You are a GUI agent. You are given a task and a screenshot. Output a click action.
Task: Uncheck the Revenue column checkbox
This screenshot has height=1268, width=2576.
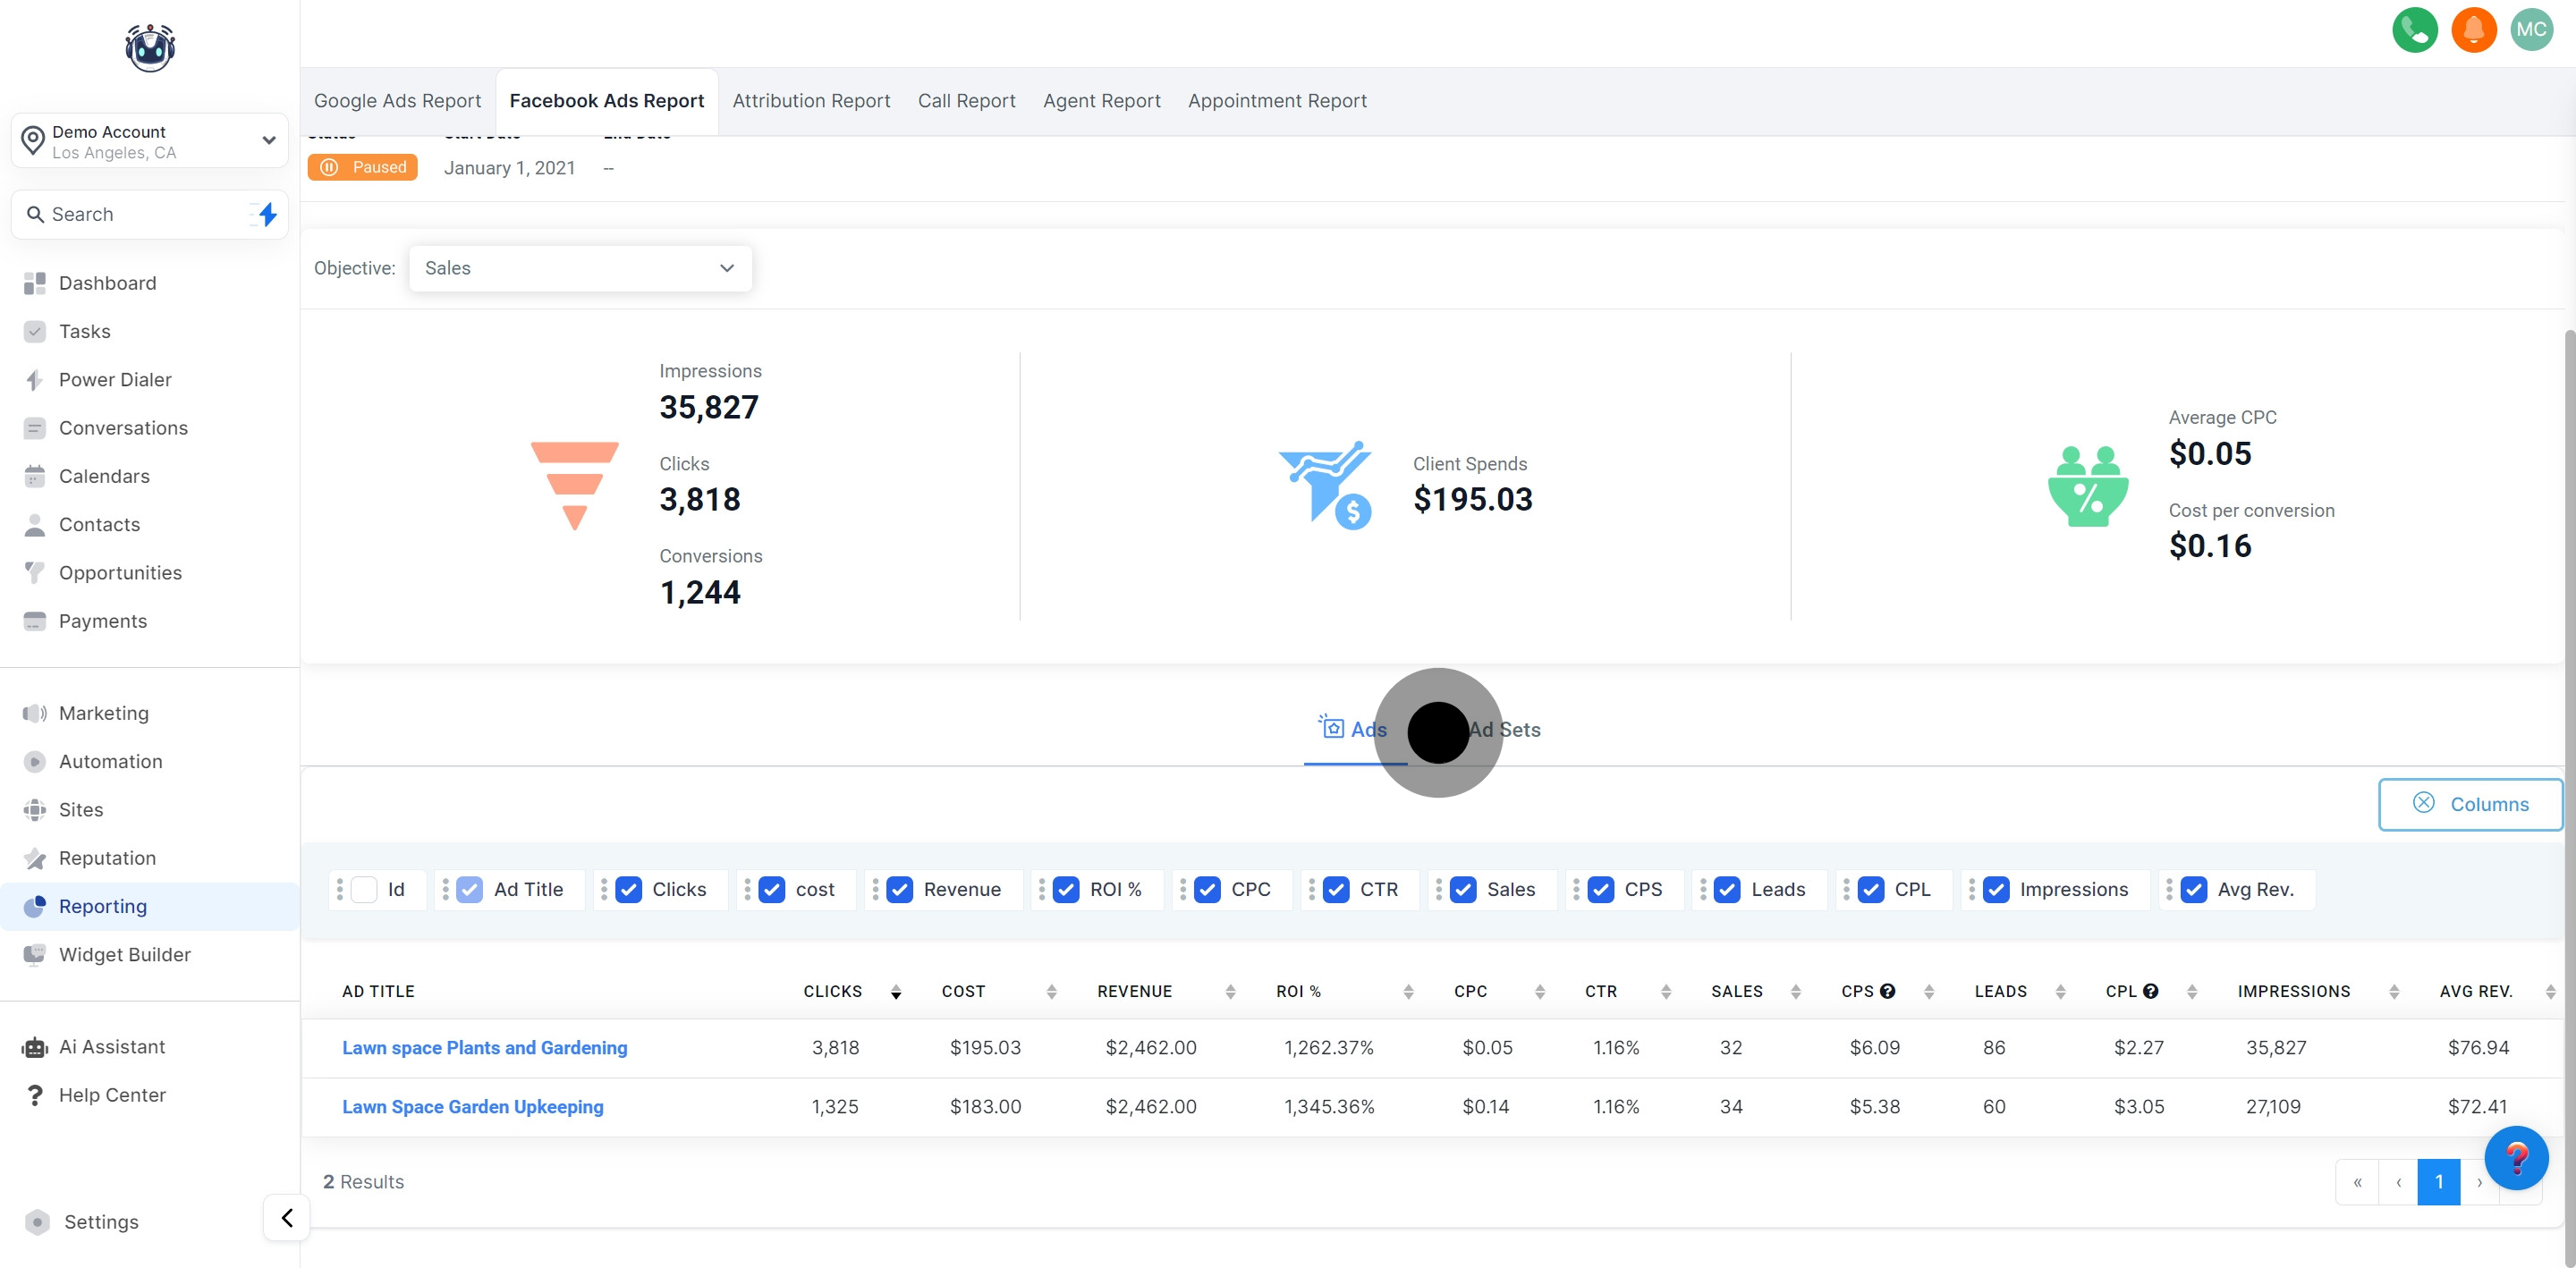pyautogui.click(x=899, y=889)
